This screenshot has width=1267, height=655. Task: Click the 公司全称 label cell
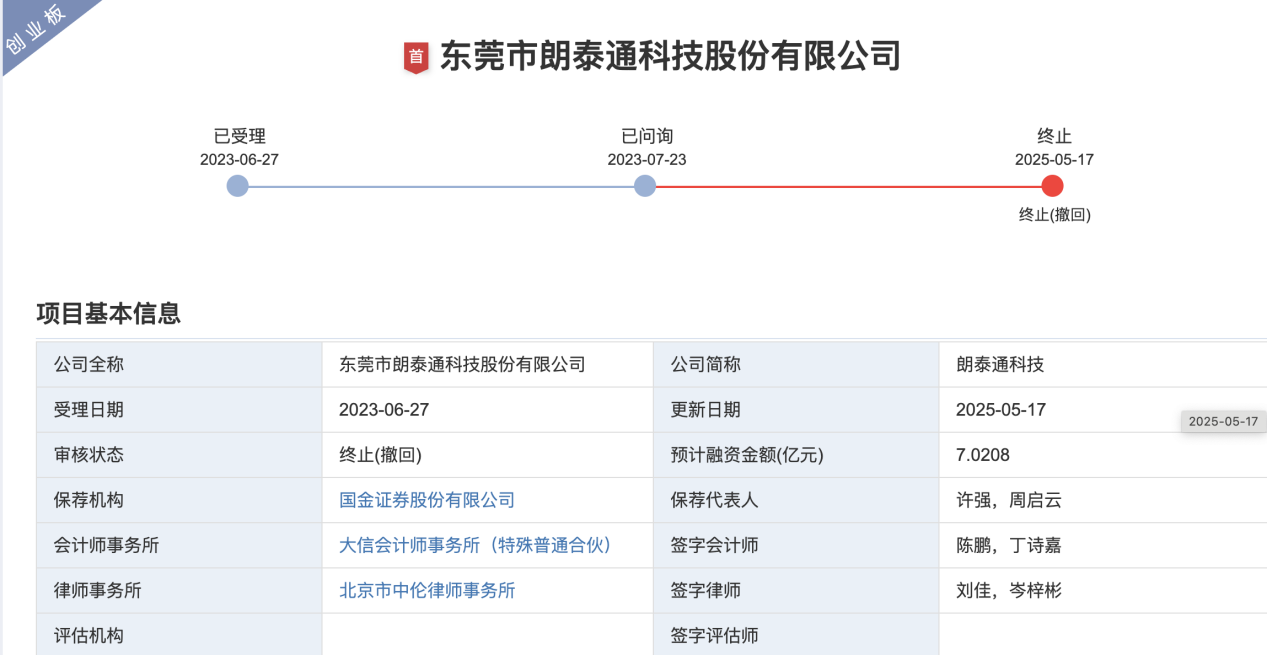click(179, 365)
